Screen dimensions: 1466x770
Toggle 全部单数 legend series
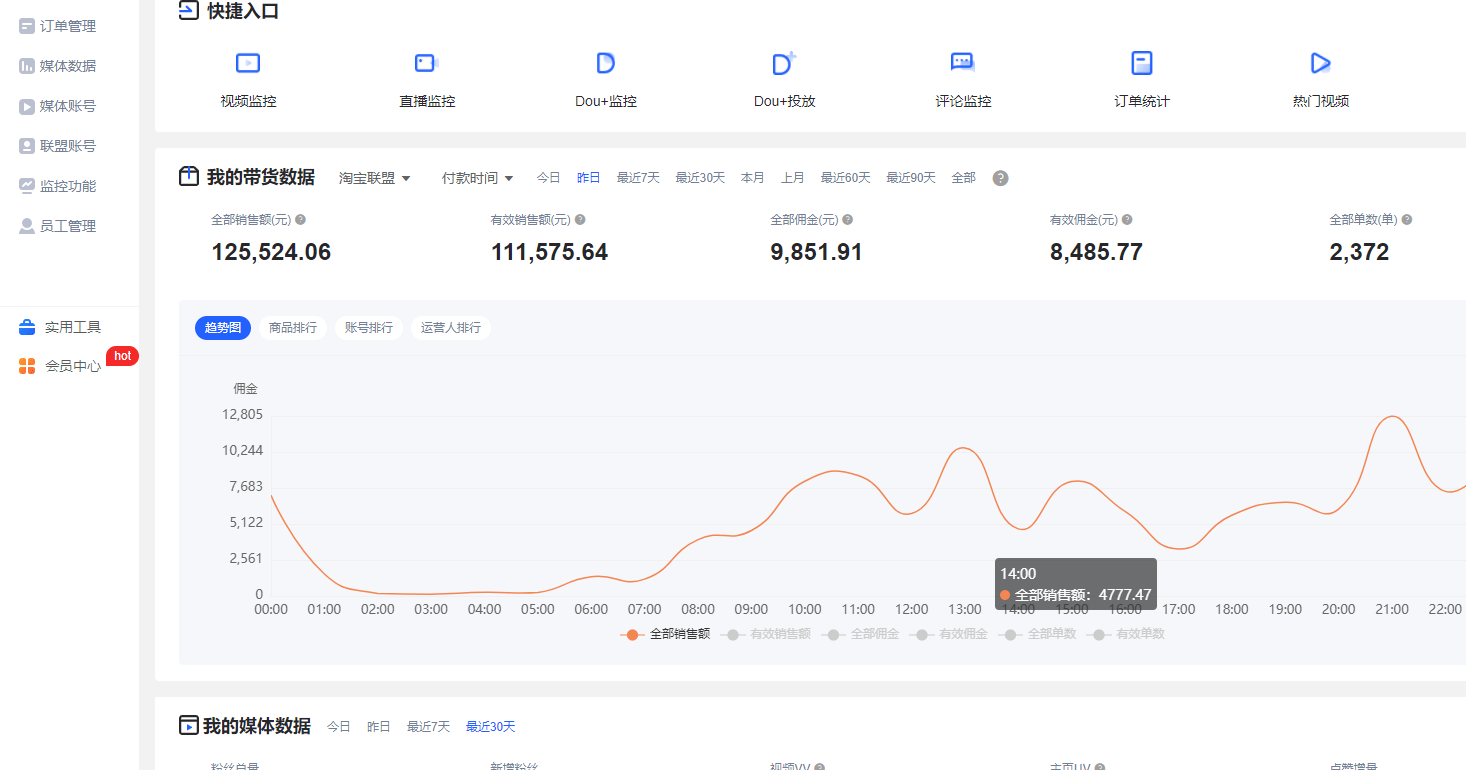[x=1037, y=634]
